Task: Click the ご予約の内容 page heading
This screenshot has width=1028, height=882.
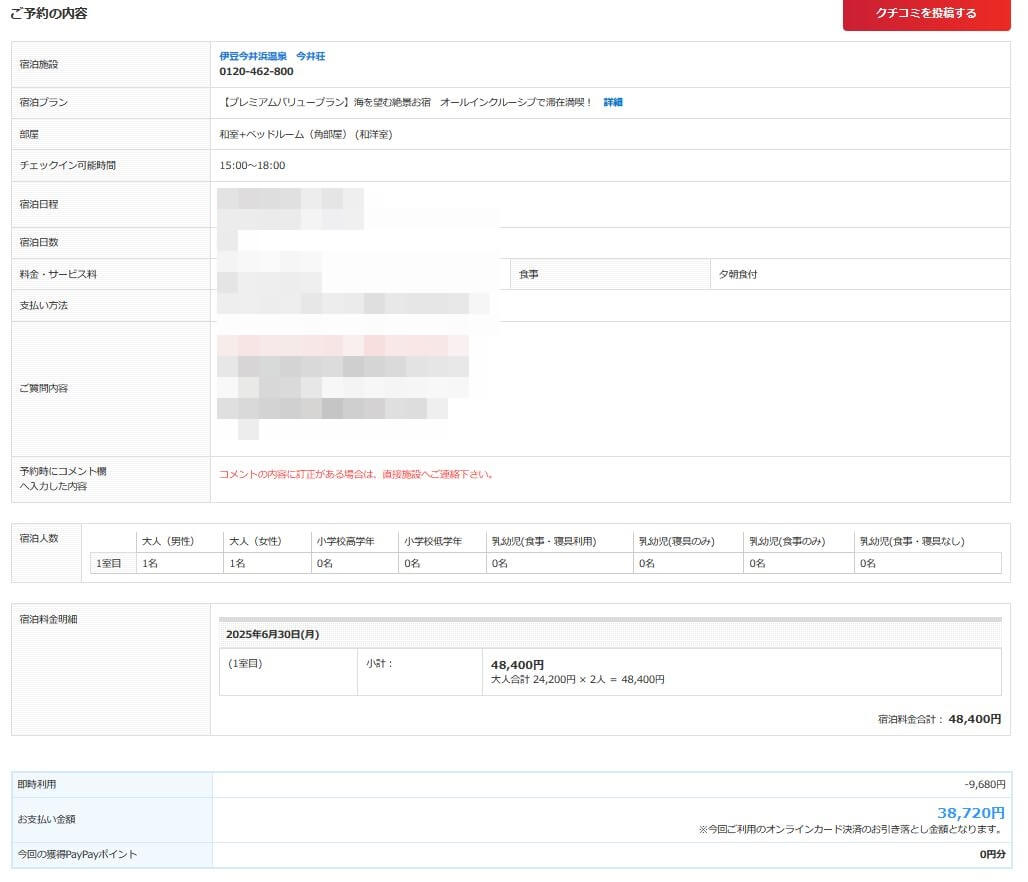Action: 48,13
